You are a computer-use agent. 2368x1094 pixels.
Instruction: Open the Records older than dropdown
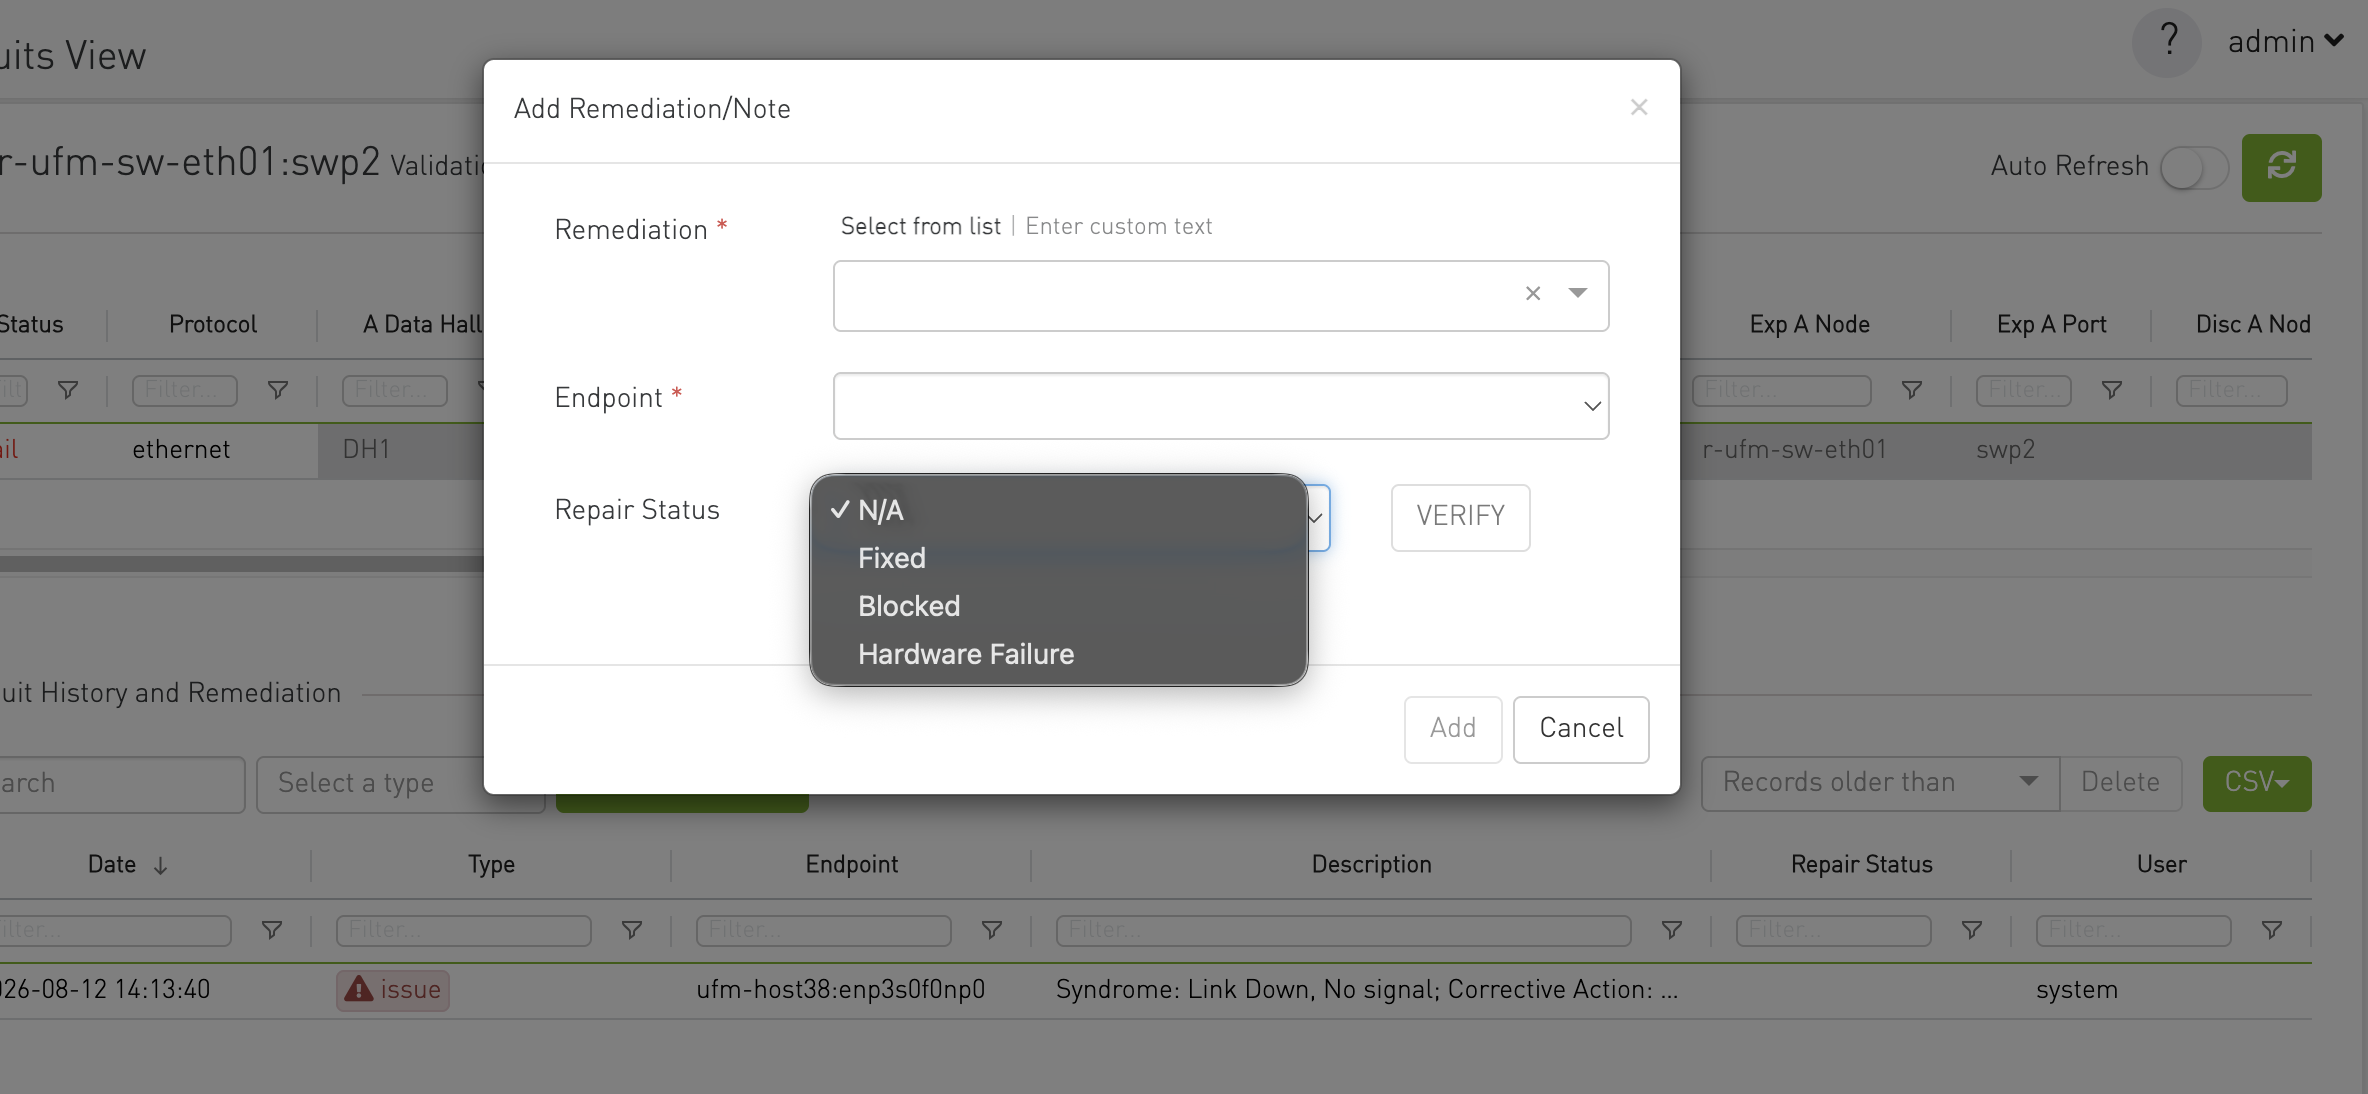(1880, 783)
